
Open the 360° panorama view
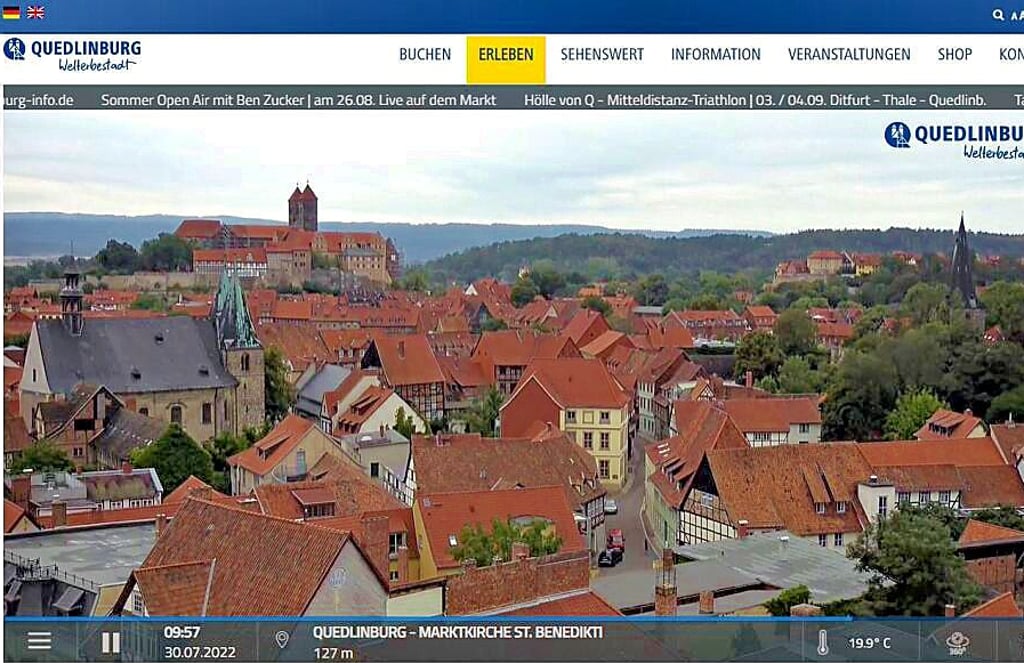(x=957, y=642)
